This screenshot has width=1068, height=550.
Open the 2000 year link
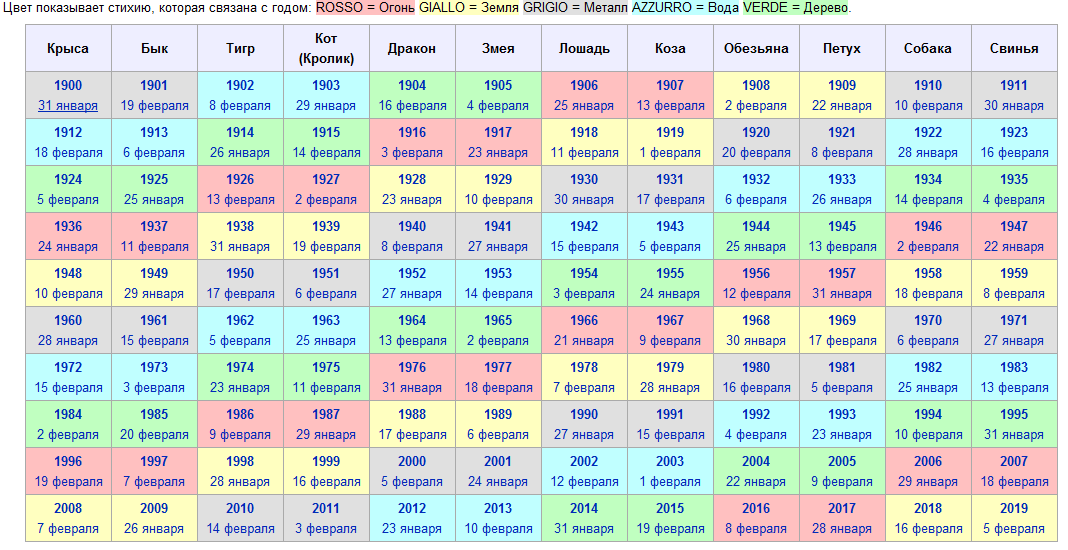coord(412,462)
